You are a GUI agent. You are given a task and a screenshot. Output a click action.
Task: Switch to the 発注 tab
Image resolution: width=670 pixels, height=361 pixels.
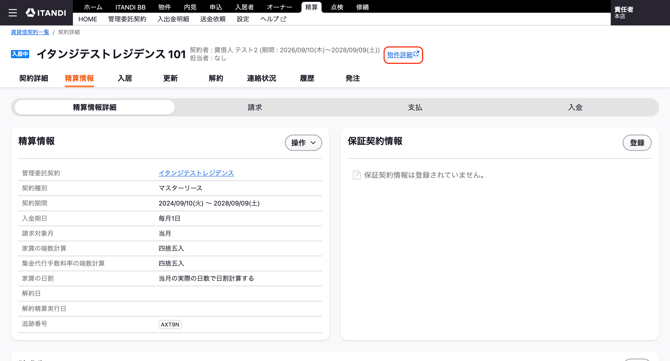(353, 78)
